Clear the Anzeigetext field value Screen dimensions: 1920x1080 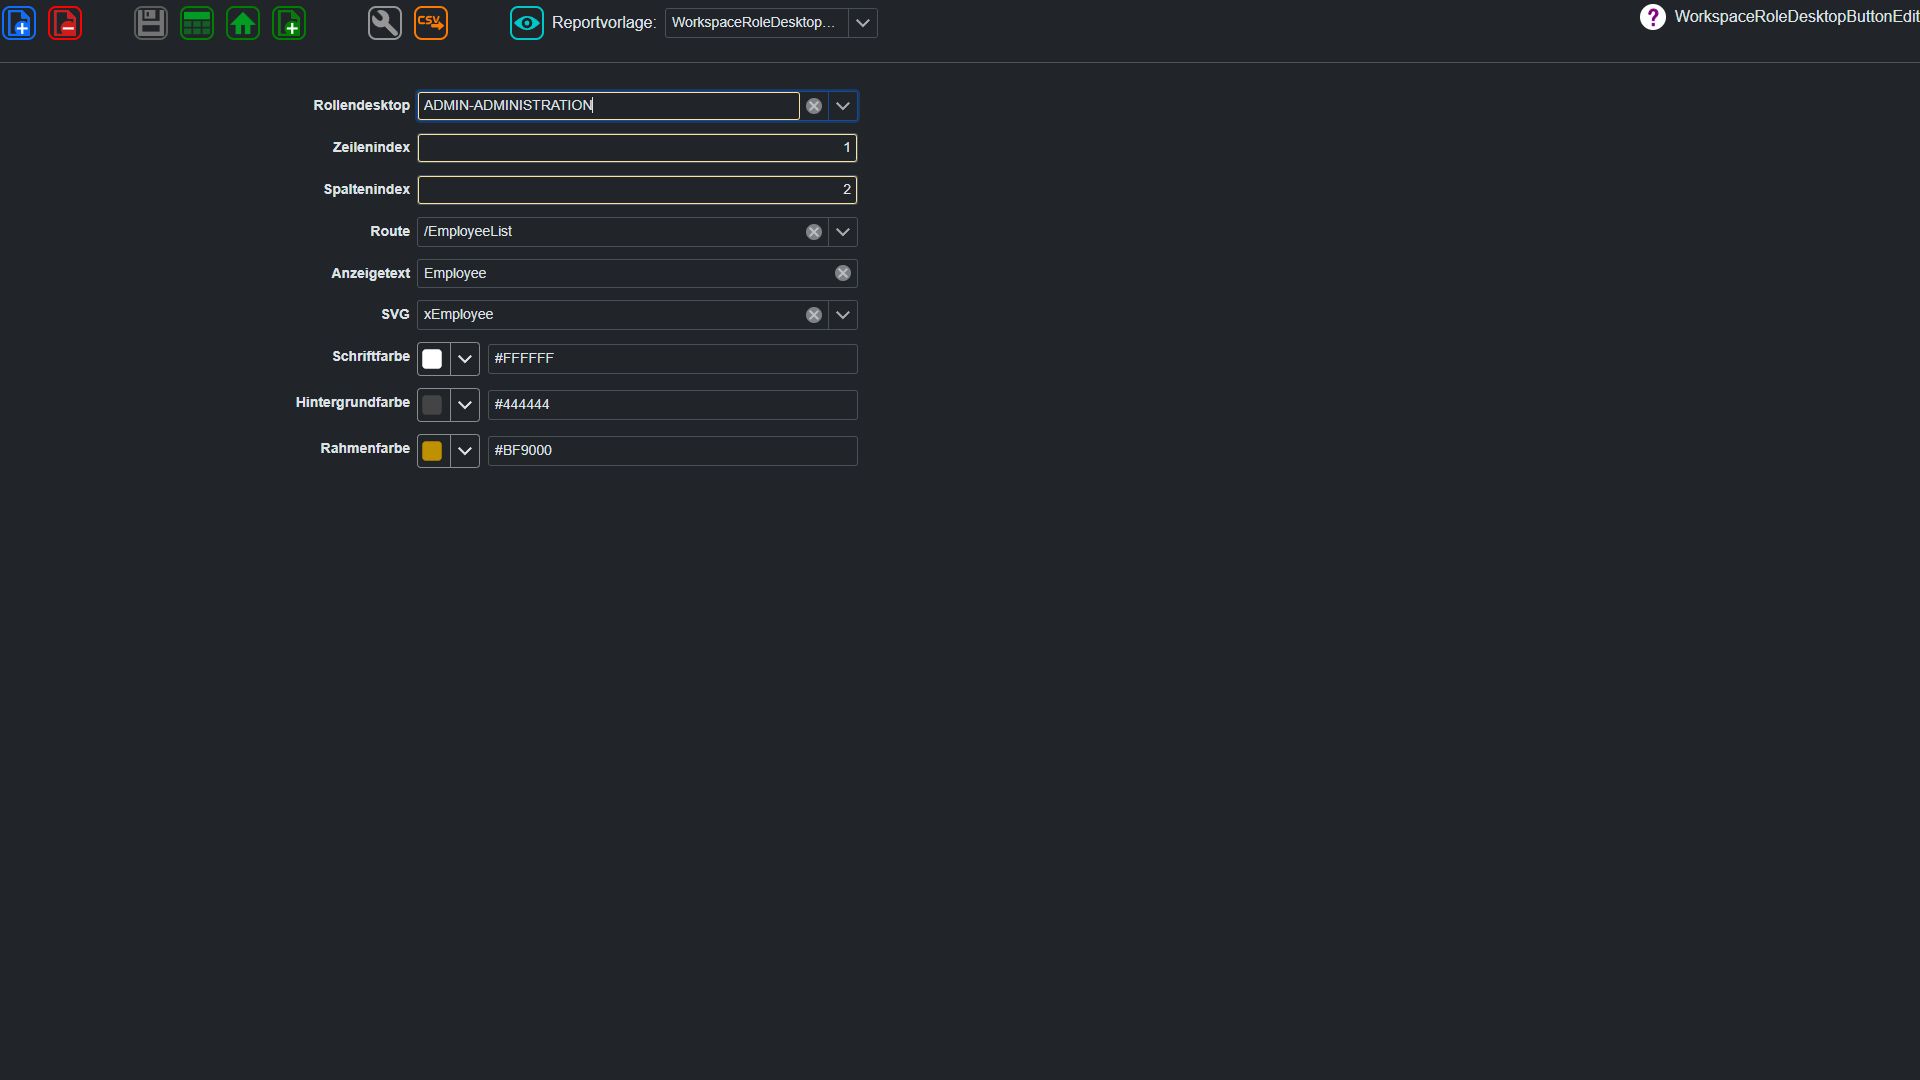point(843,273)
